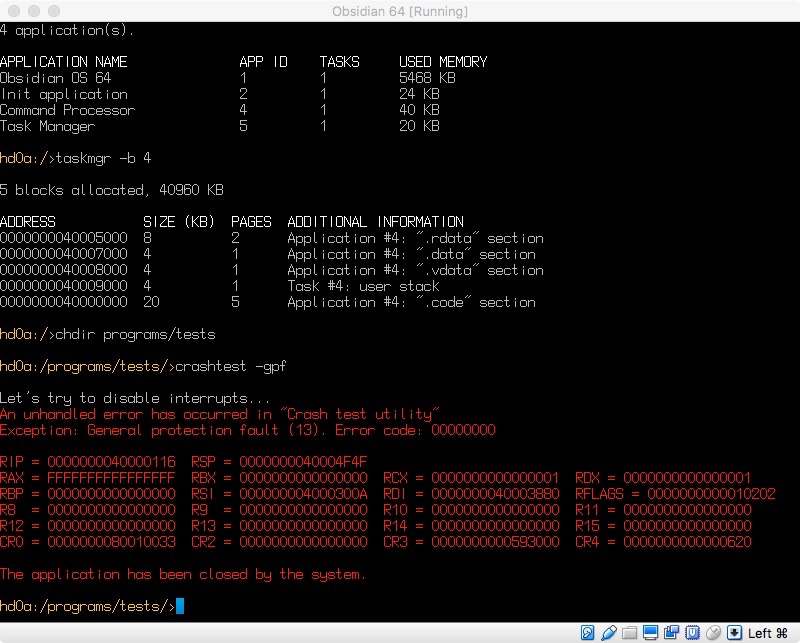Click the USED MEMORY column header

tap(443, 62)
